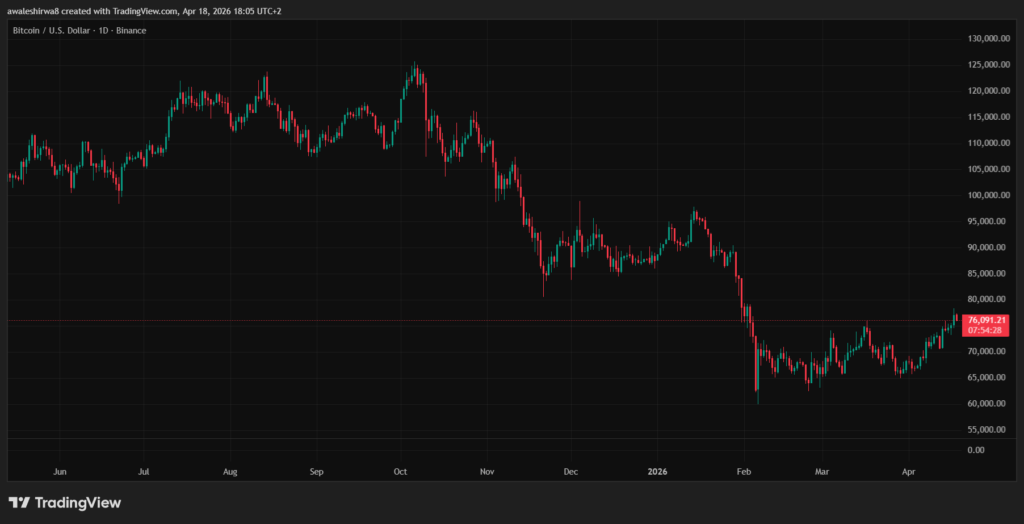Select the Aug marker on the time axis
This screenshot has width=1024, height=524.
click(230, 470)
